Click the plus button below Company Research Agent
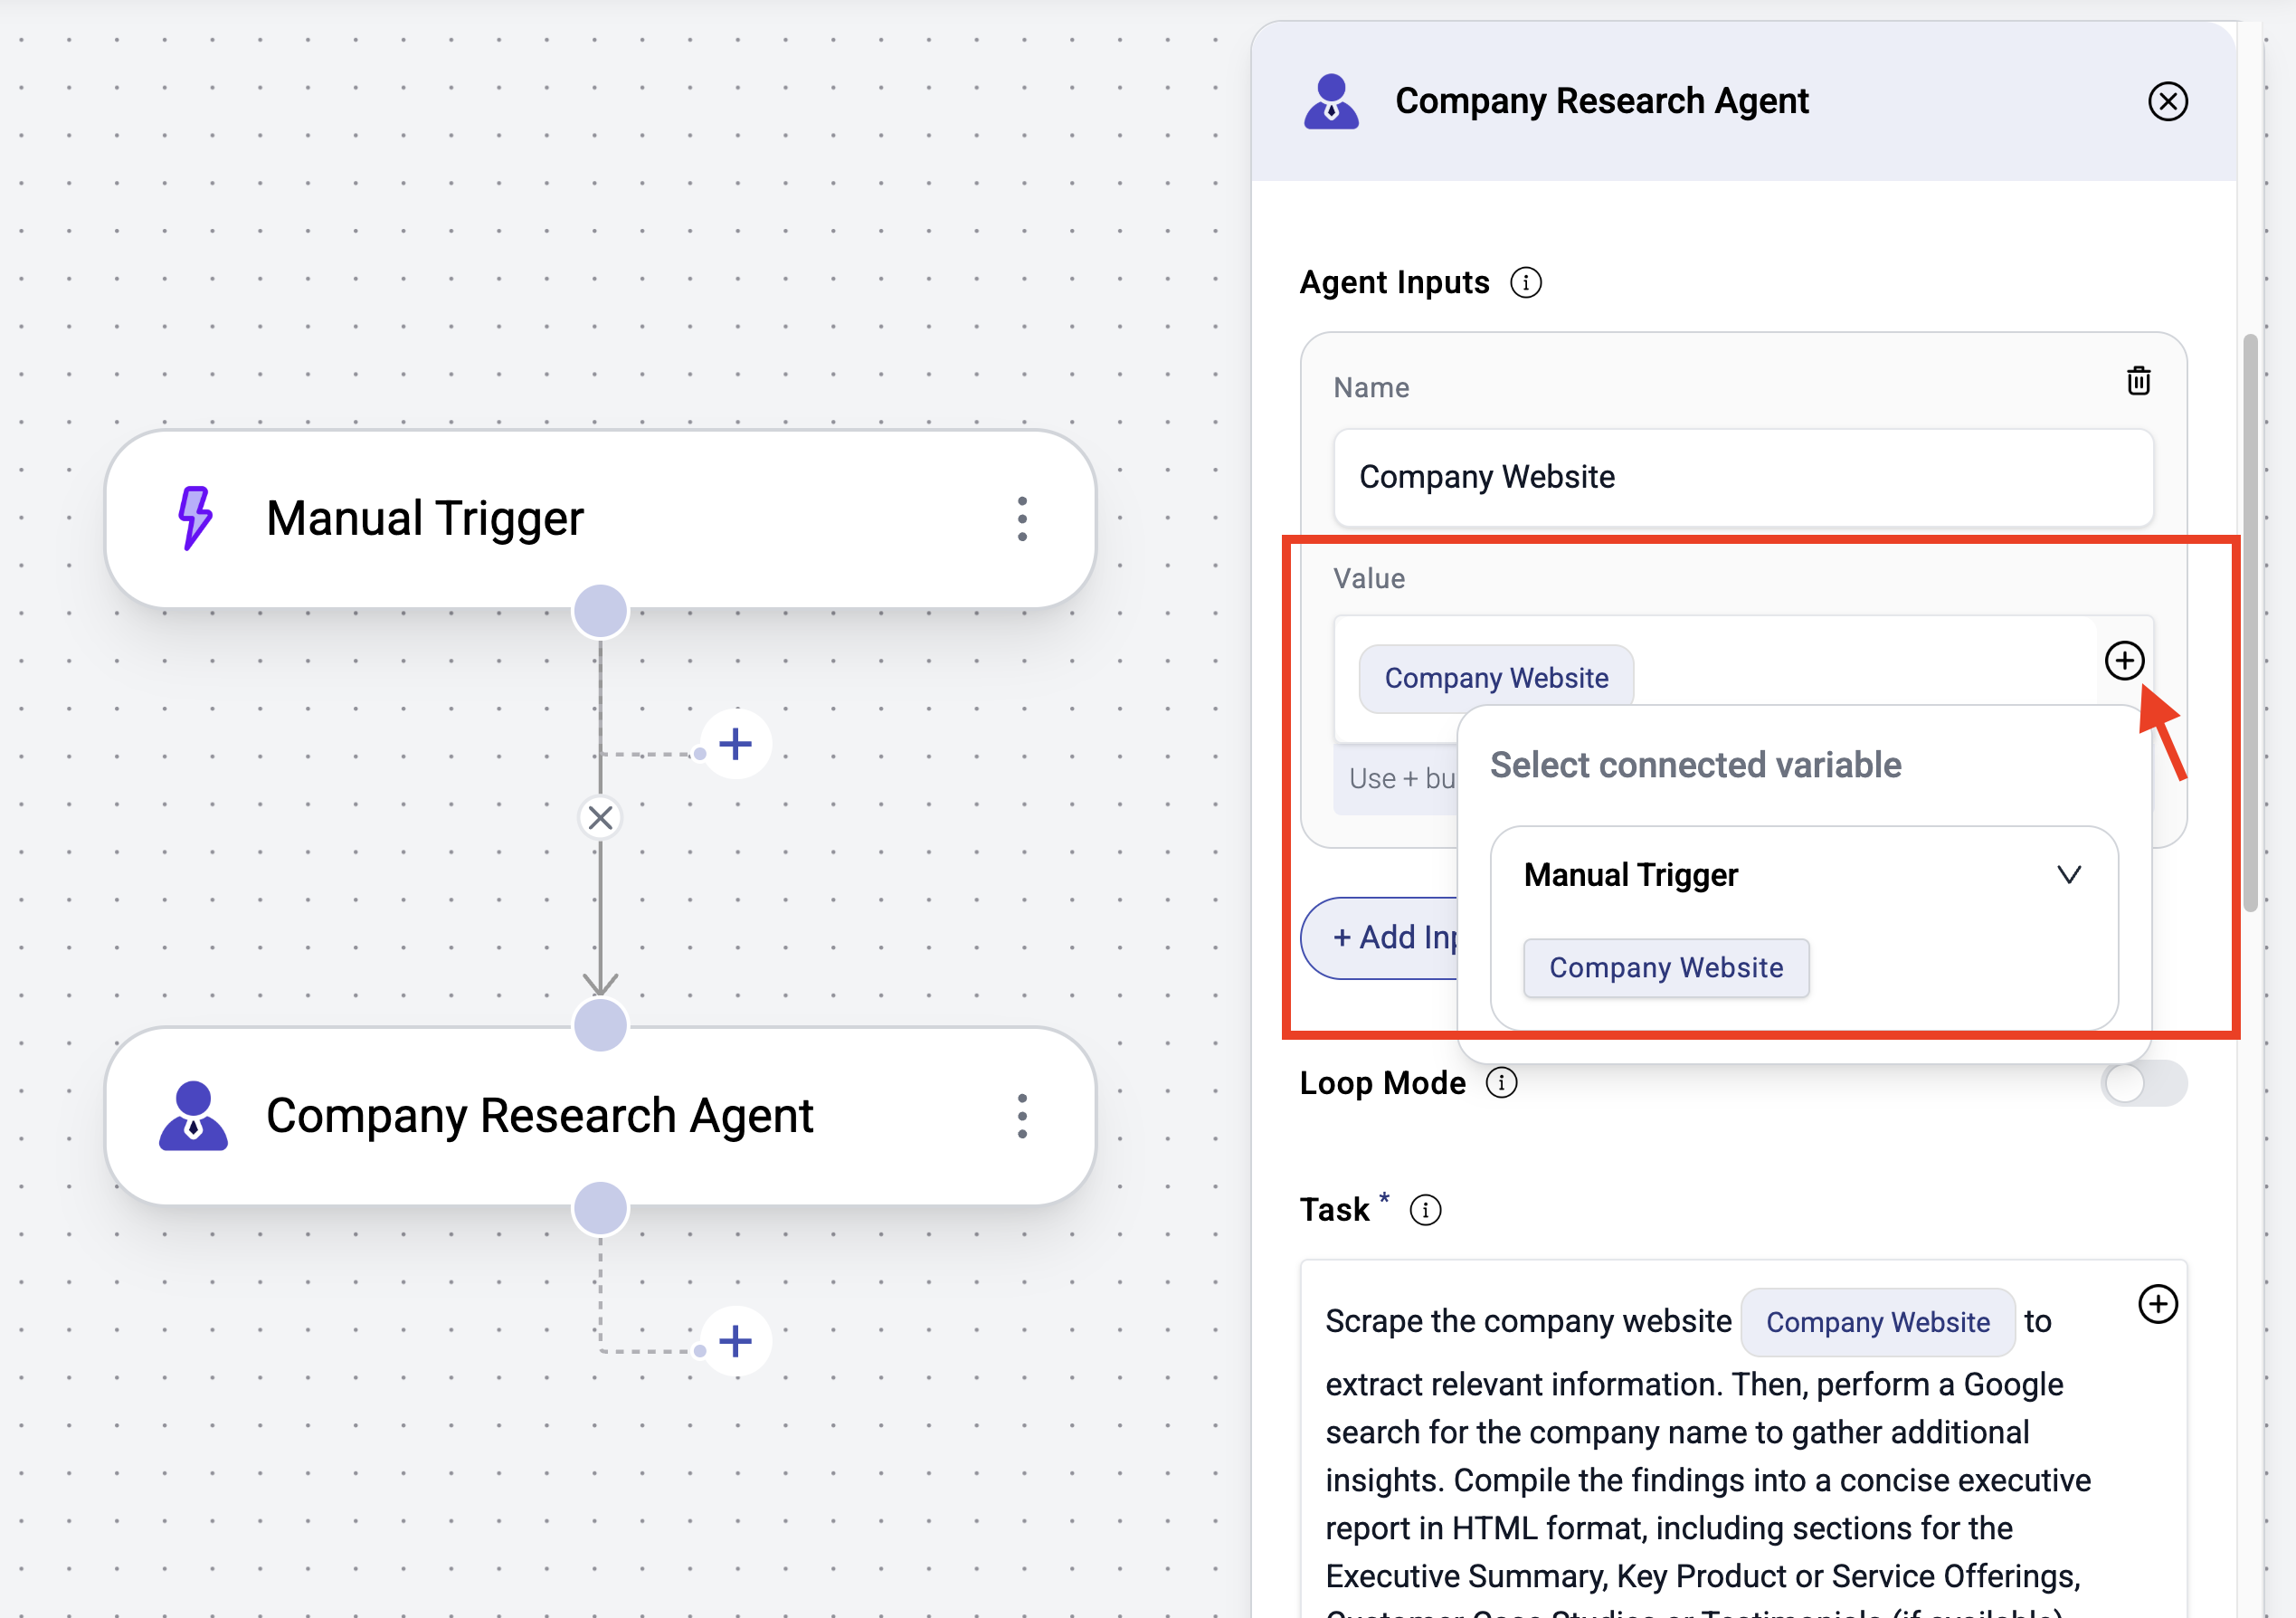Viewport: 2296px width, 1618px height. 736,1340
